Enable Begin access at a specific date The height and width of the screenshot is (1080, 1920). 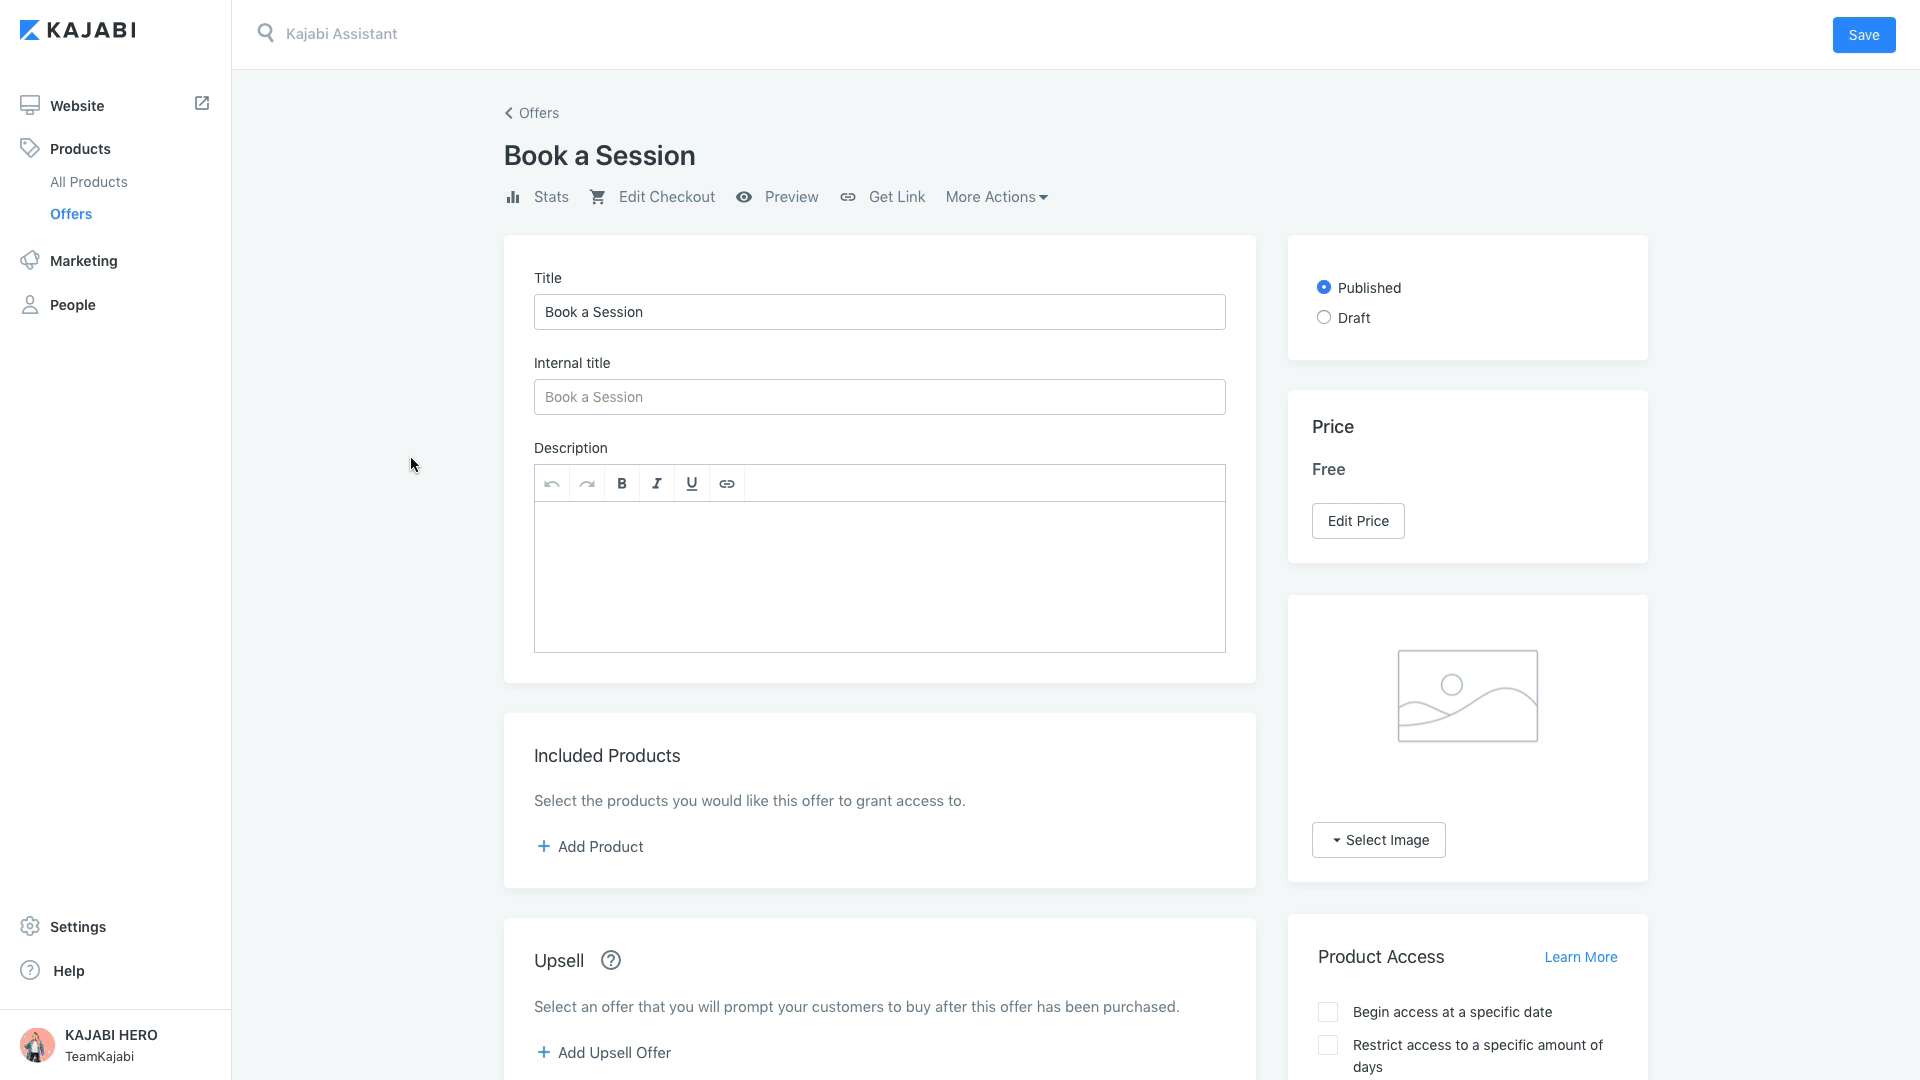point(1328,1012)
